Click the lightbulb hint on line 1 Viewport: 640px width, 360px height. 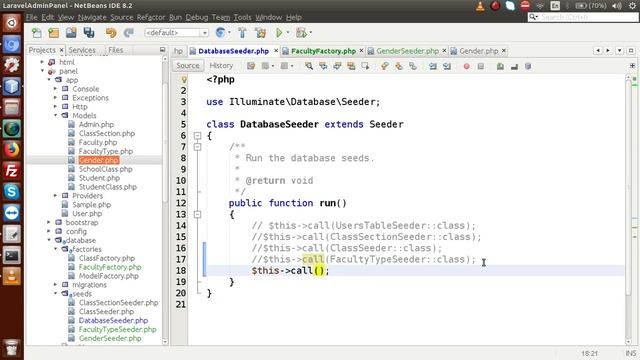click(x=184, y=79)
